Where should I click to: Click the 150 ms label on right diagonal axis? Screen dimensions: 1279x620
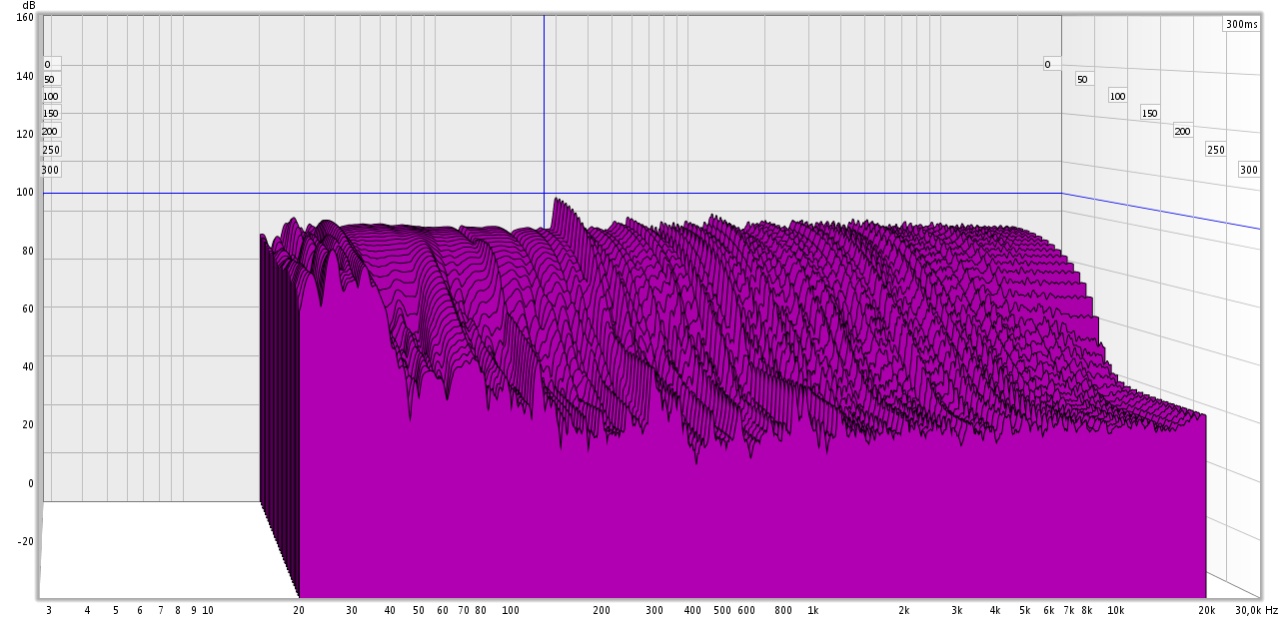point(1150,113)
